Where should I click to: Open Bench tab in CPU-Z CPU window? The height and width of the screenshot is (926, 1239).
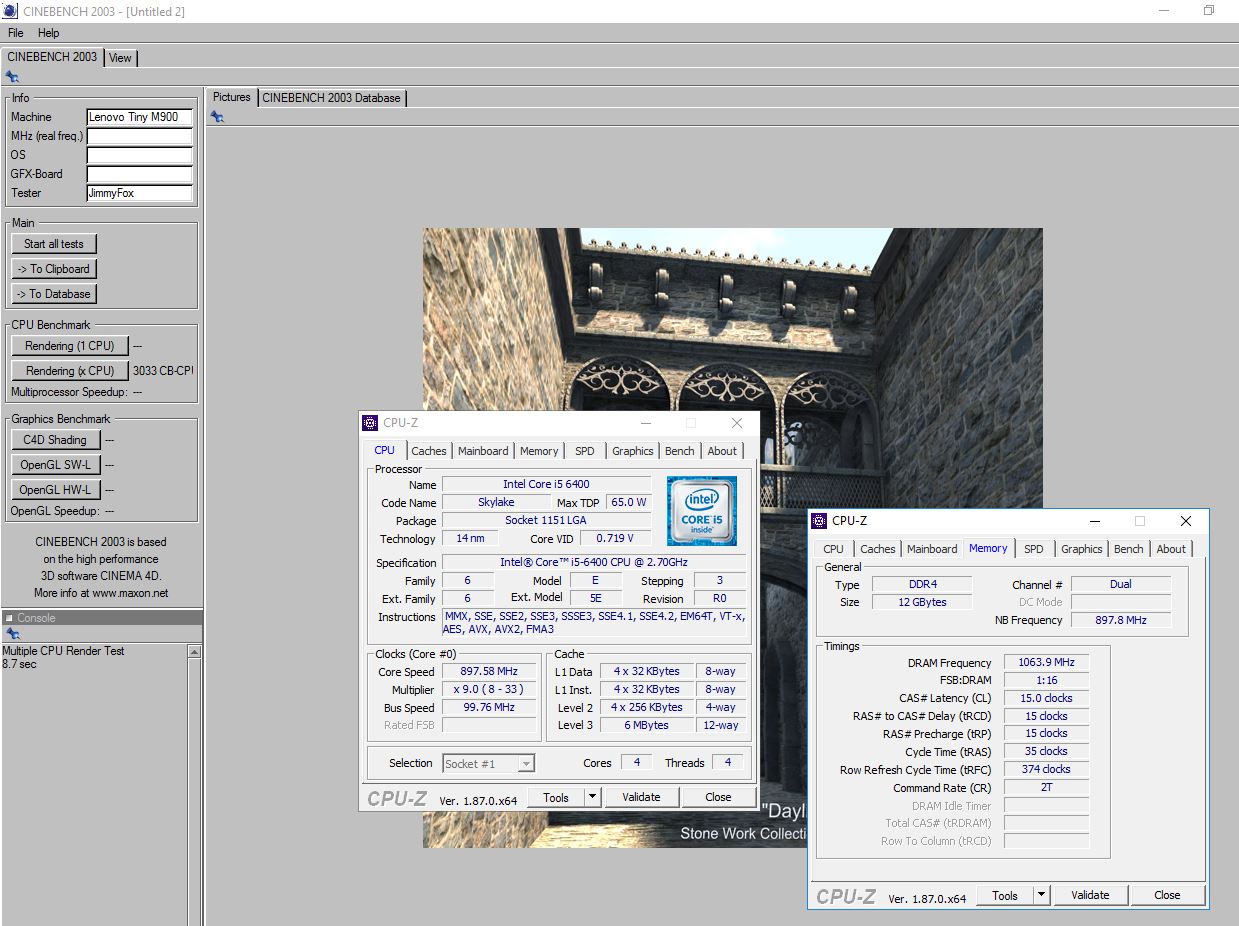680,451
